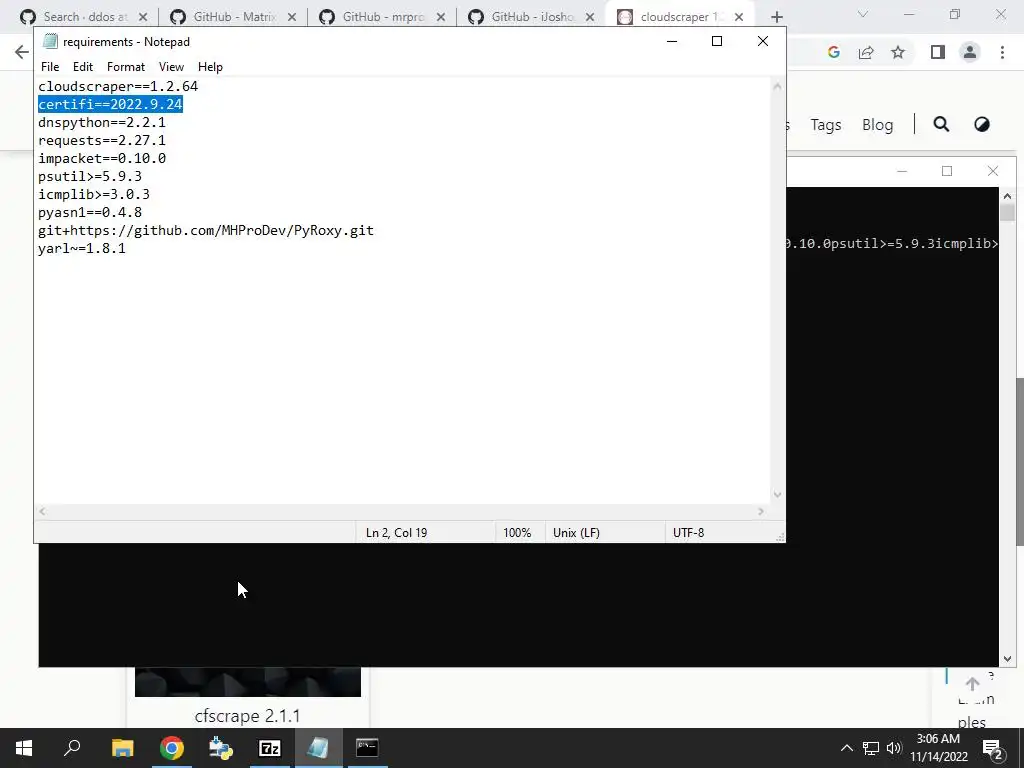Close the 'GitHub - iJosho' Chrome tab
Viewport: 1024px width, 768px height.
point(590,17)
